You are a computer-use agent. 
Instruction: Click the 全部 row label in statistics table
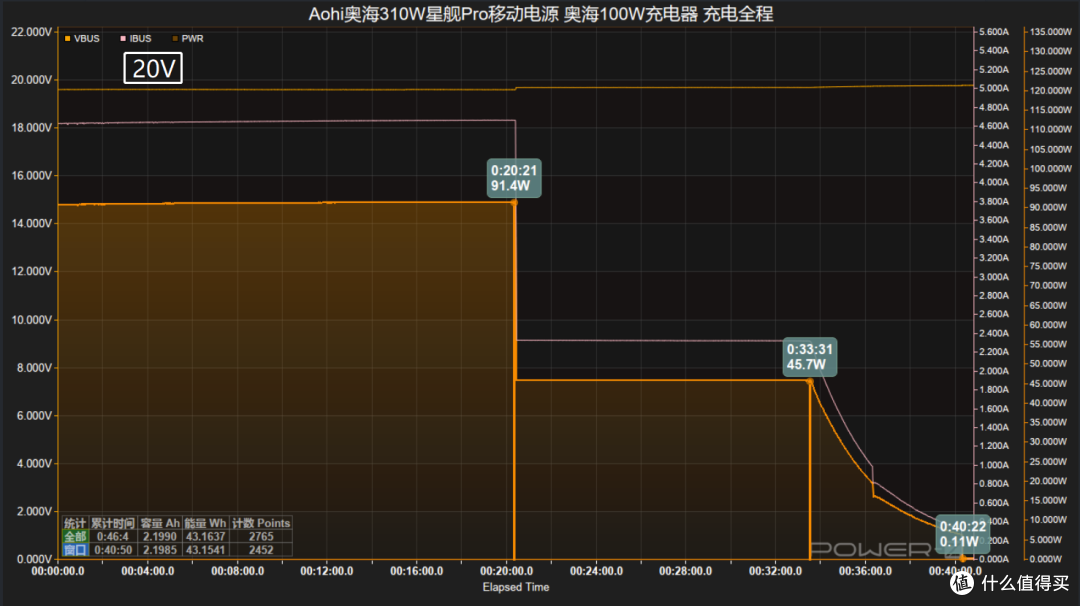click(75, 536)
